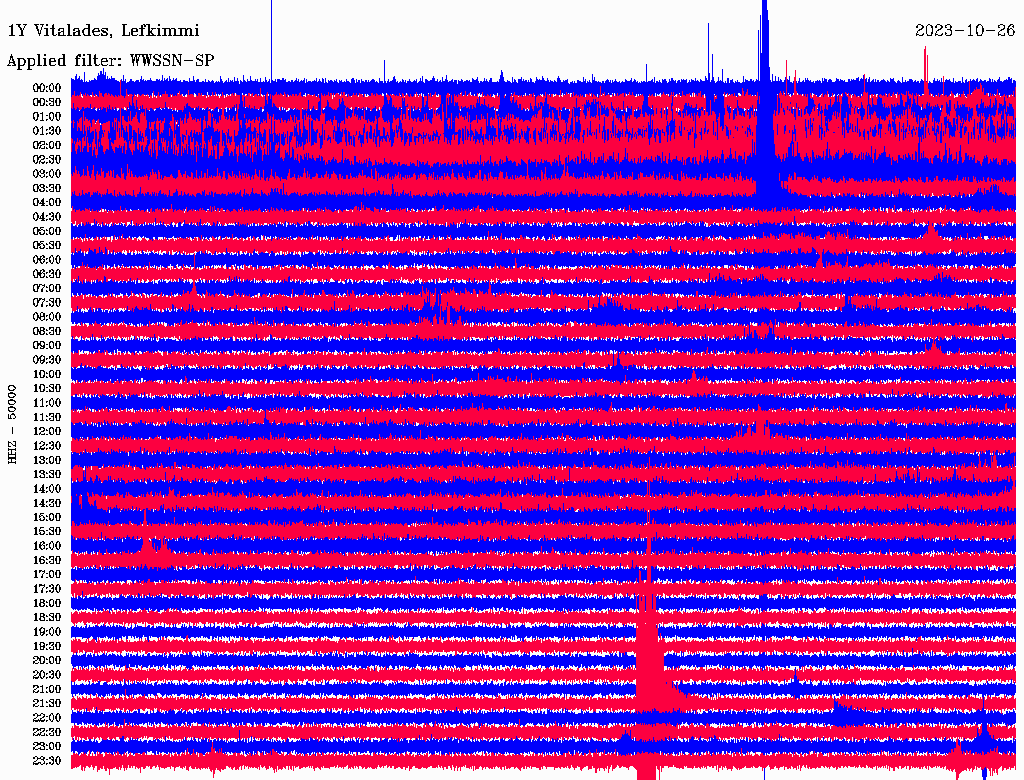
Task: Select the 22:30 time label
Action: pyautogui.click(x=47, y=732)
